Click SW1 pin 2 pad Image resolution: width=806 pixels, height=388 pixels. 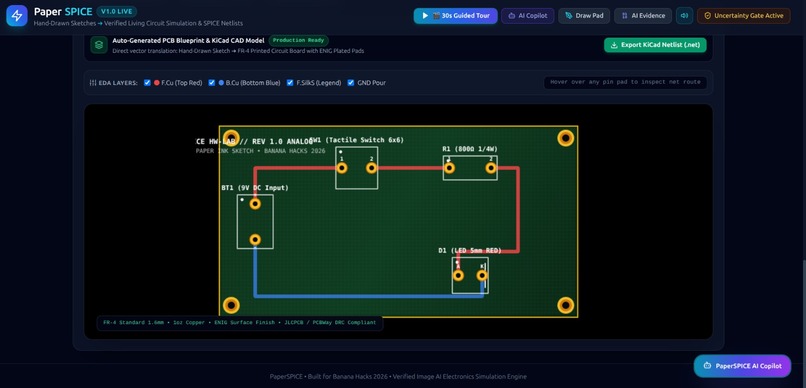click(x=371, y=168)
